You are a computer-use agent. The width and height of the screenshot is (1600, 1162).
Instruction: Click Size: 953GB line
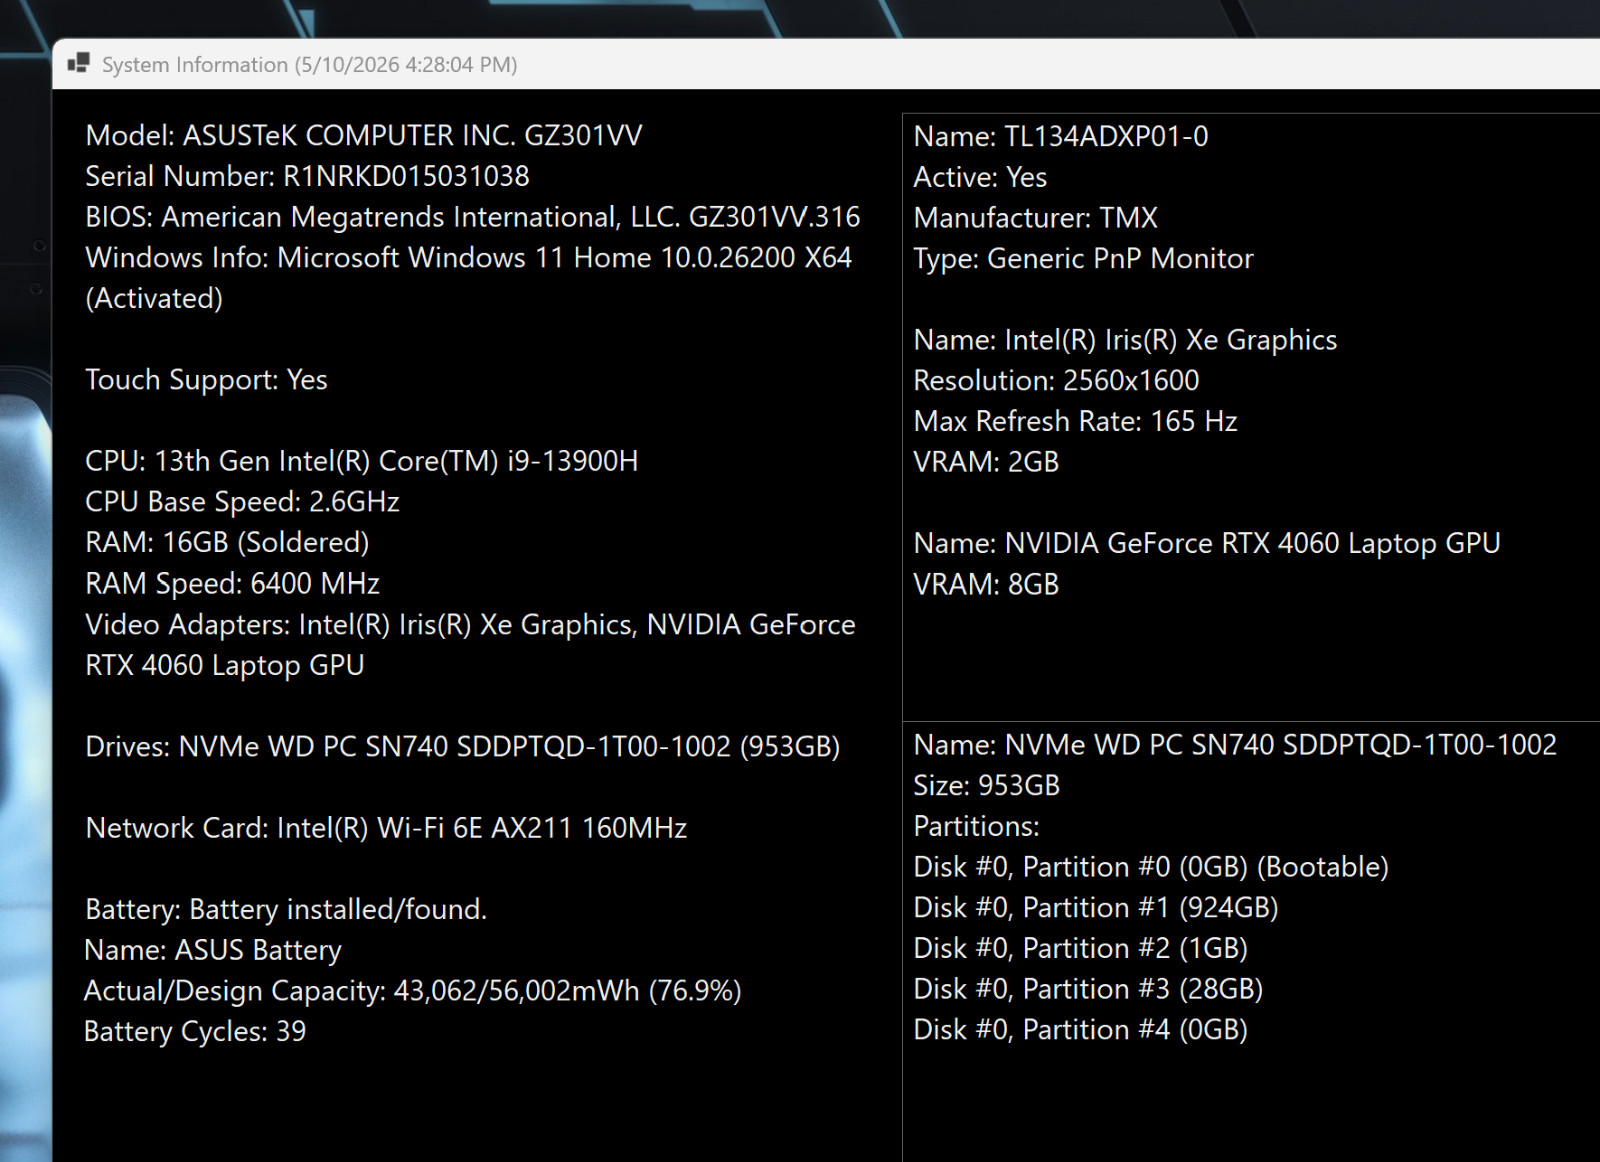(986, 786)
